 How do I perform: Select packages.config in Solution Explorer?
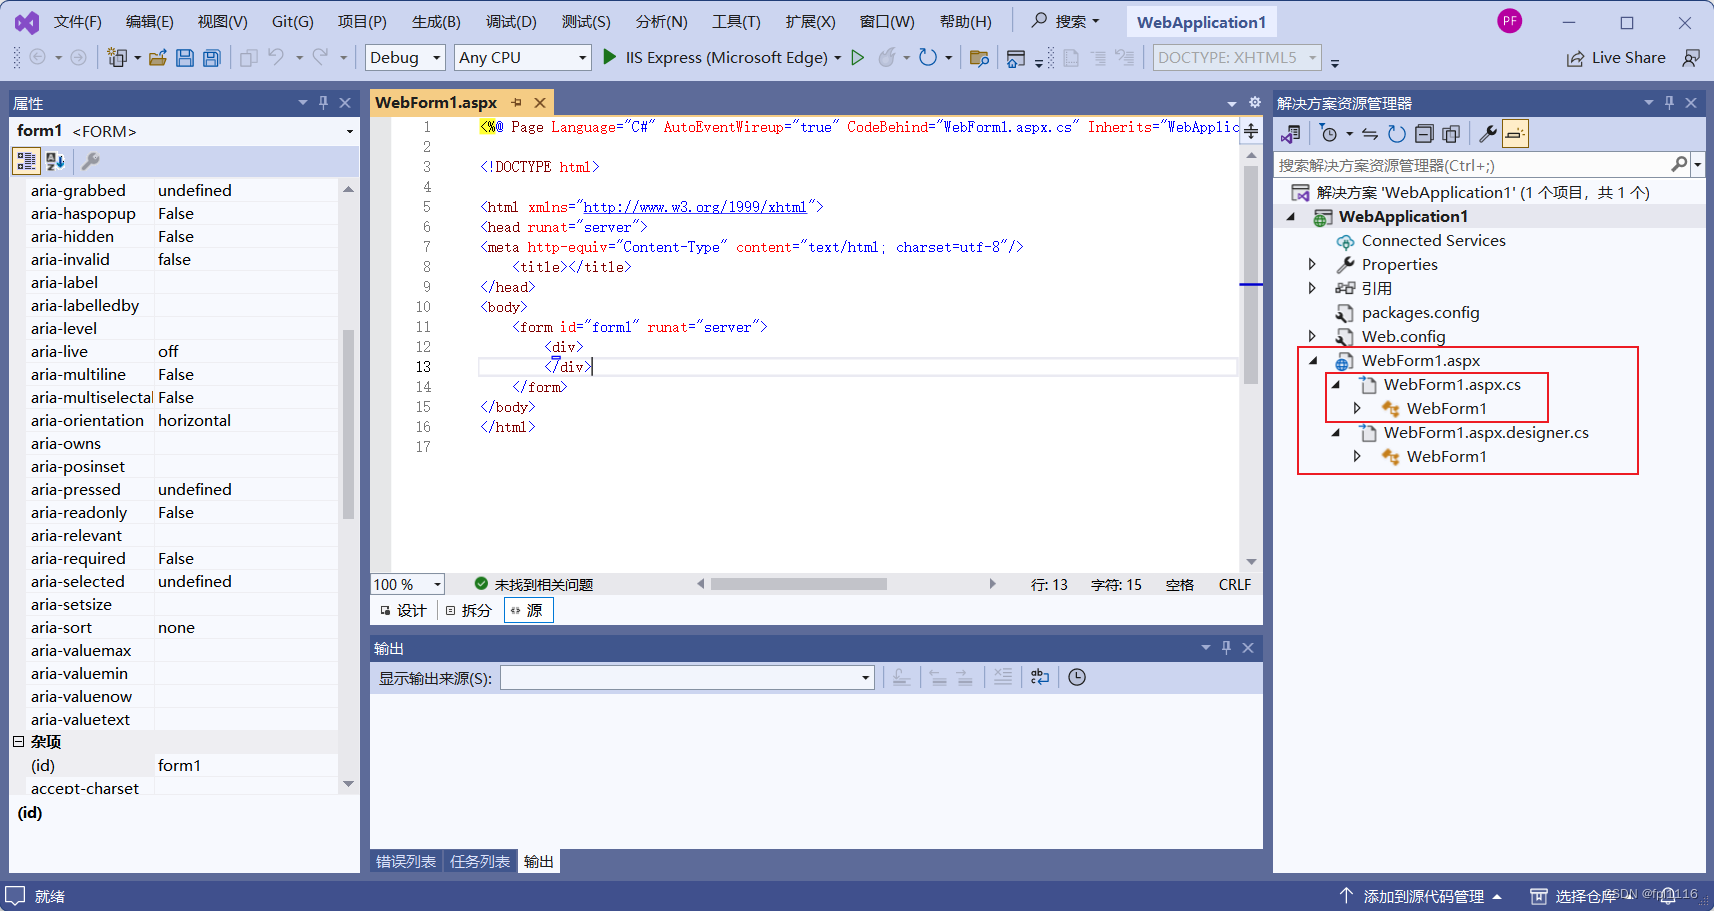click(1420, 313)
